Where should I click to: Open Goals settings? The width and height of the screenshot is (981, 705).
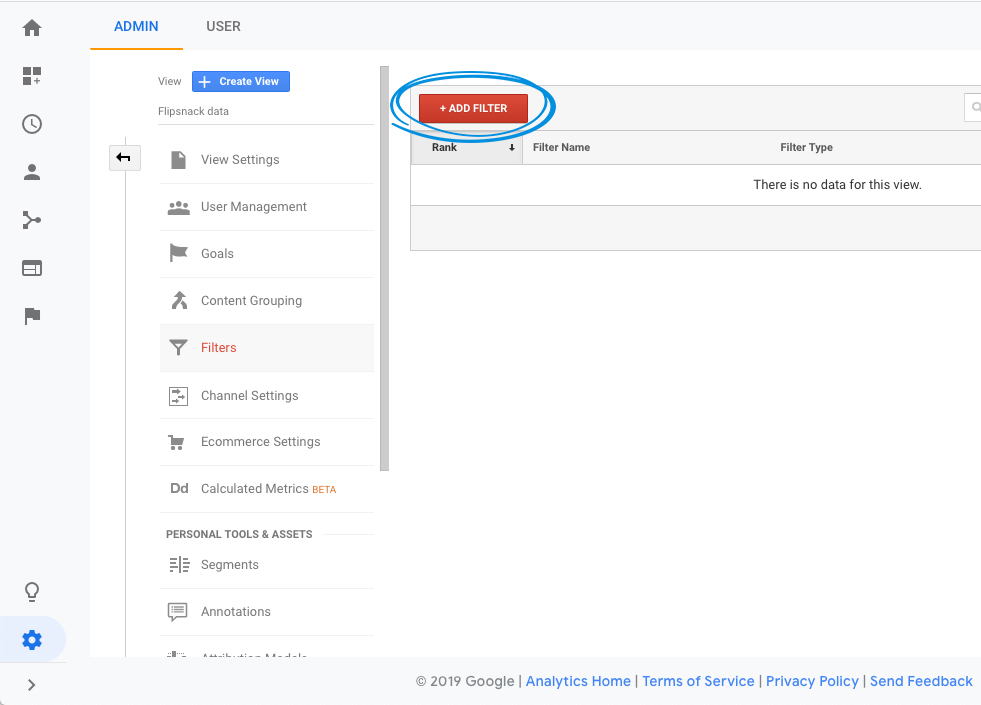(x=267, y=253)
